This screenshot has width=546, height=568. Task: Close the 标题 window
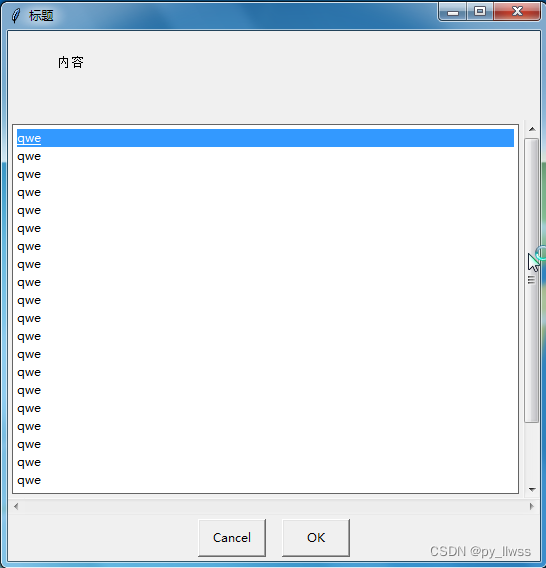pos(517,12)
